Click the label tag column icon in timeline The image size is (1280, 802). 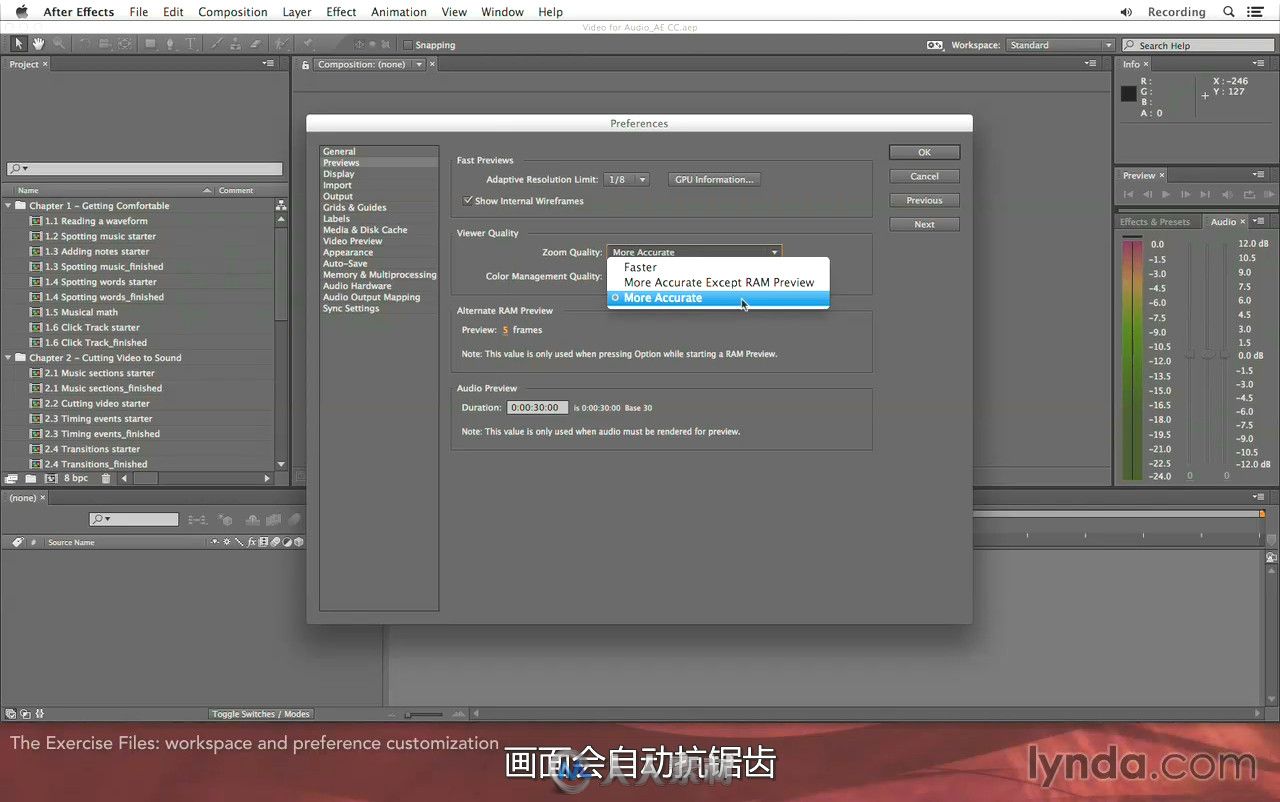click(18, 542)
